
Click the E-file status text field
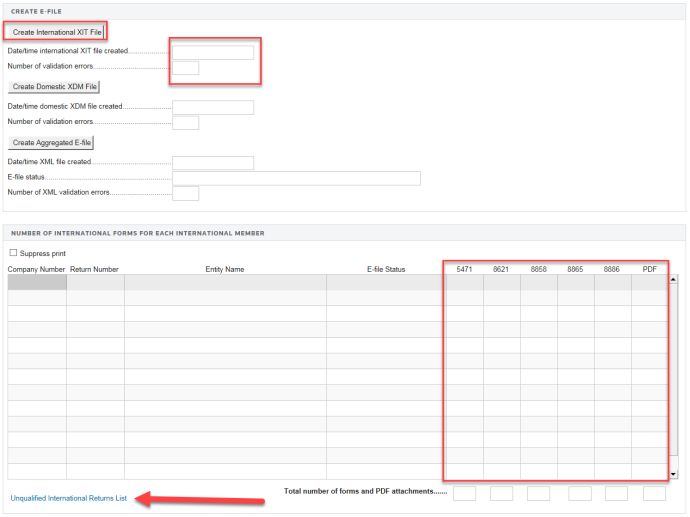(x=296, y=178)
